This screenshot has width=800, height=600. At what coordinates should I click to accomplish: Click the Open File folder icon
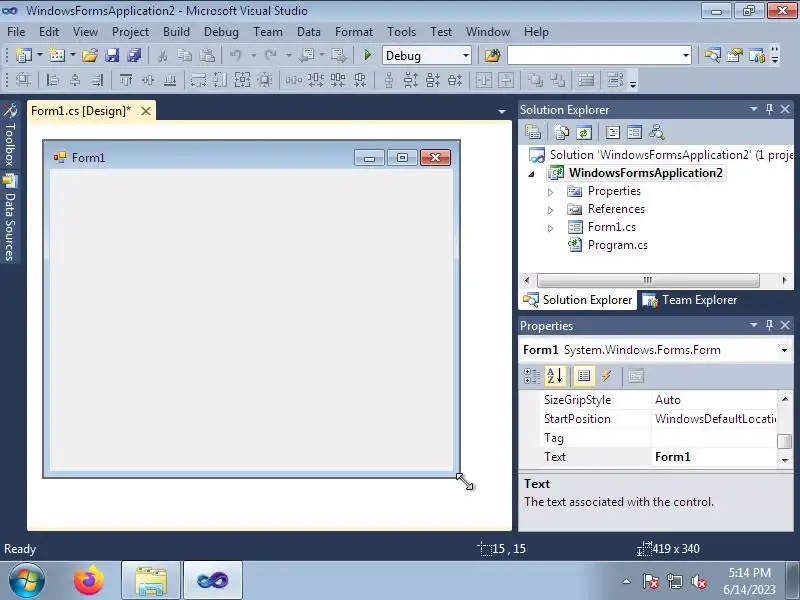point(90,55)
